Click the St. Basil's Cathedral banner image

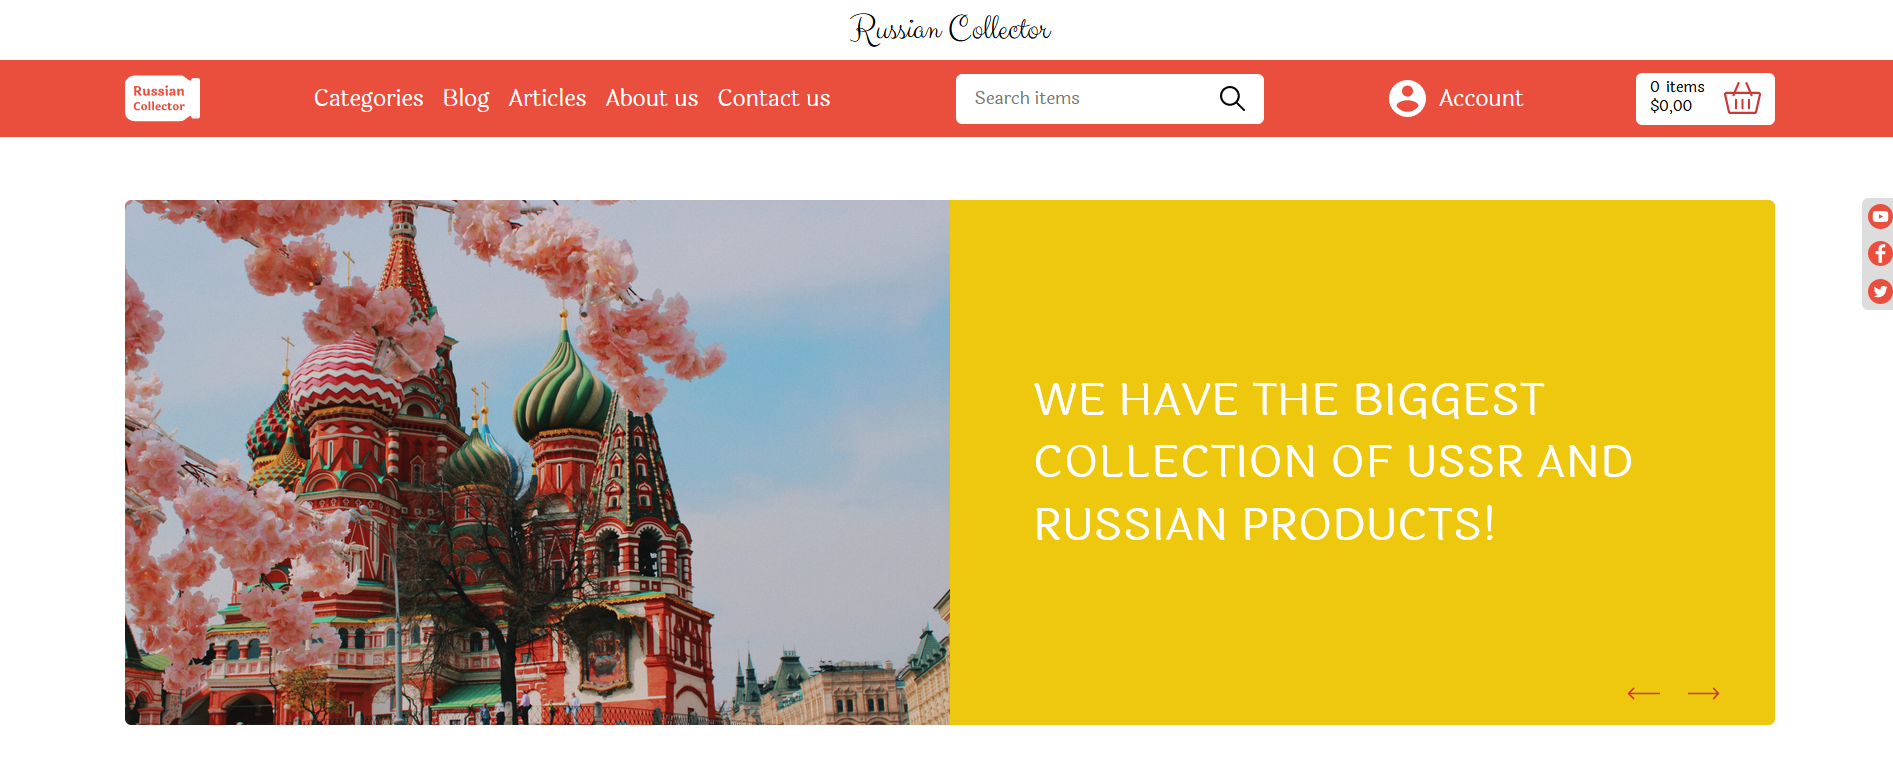[x=537, y=462]
